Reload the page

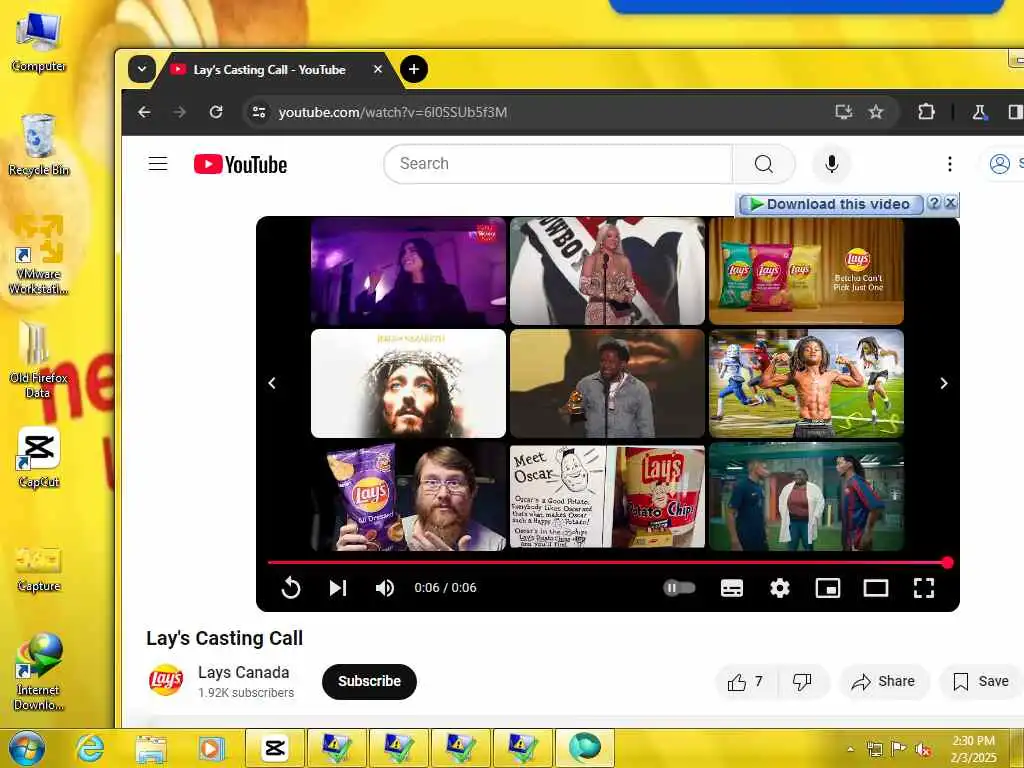pos(216,112)
